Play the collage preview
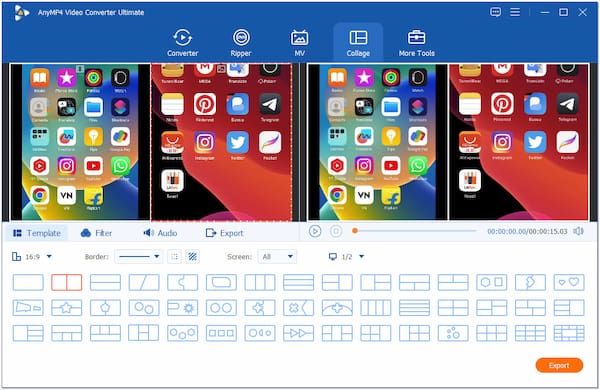 (315, 231)
